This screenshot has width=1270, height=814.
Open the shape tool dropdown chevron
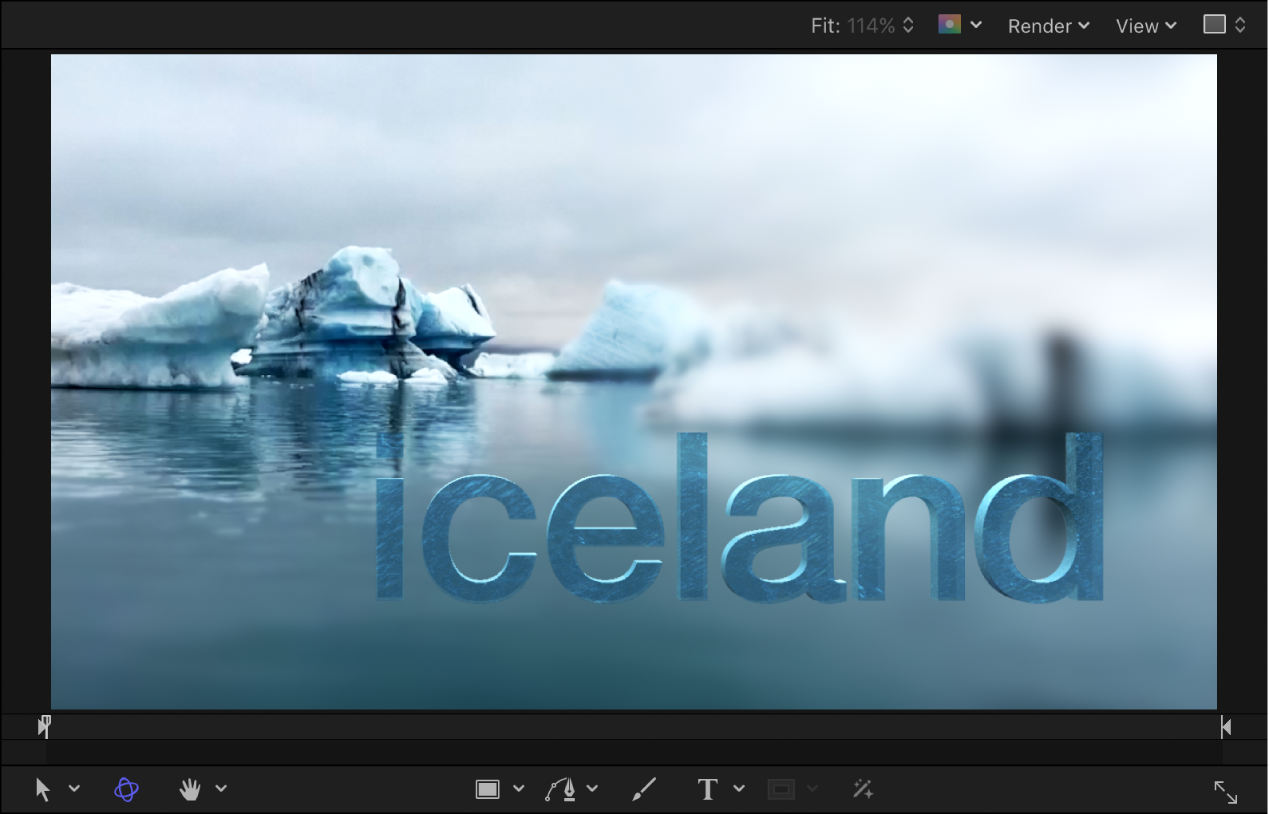pyautogui.click(x=518, y=789)
